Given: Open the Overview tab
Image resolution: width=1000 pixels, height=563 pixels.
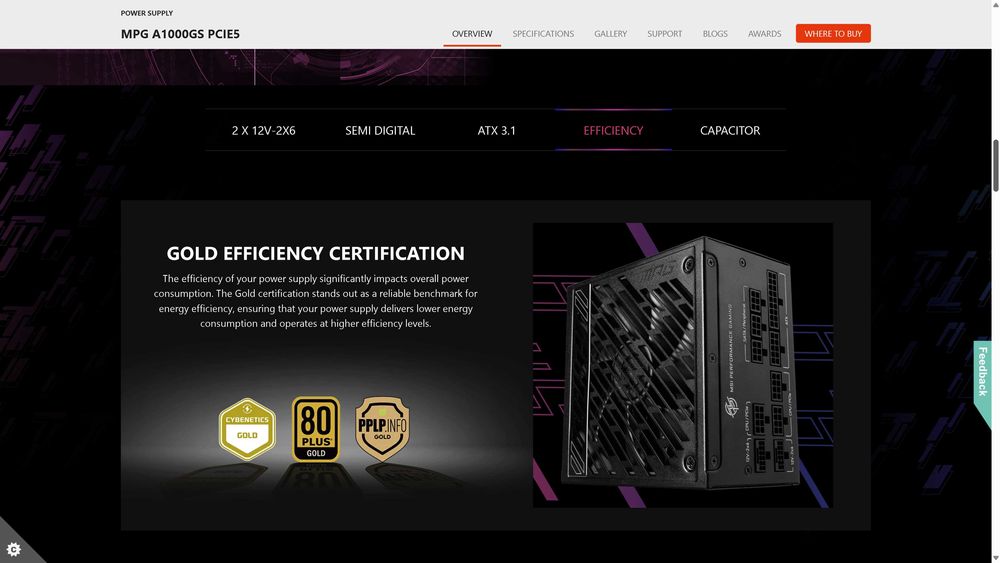Looking at the screenshot, I should [472, 34].
